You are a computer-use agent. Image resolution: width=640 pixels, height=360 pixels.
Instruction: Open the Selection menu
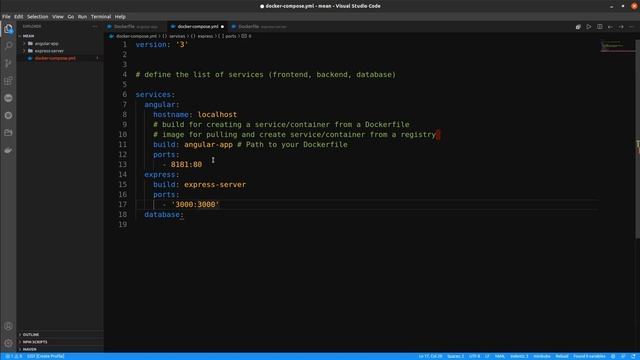point(38,17)
